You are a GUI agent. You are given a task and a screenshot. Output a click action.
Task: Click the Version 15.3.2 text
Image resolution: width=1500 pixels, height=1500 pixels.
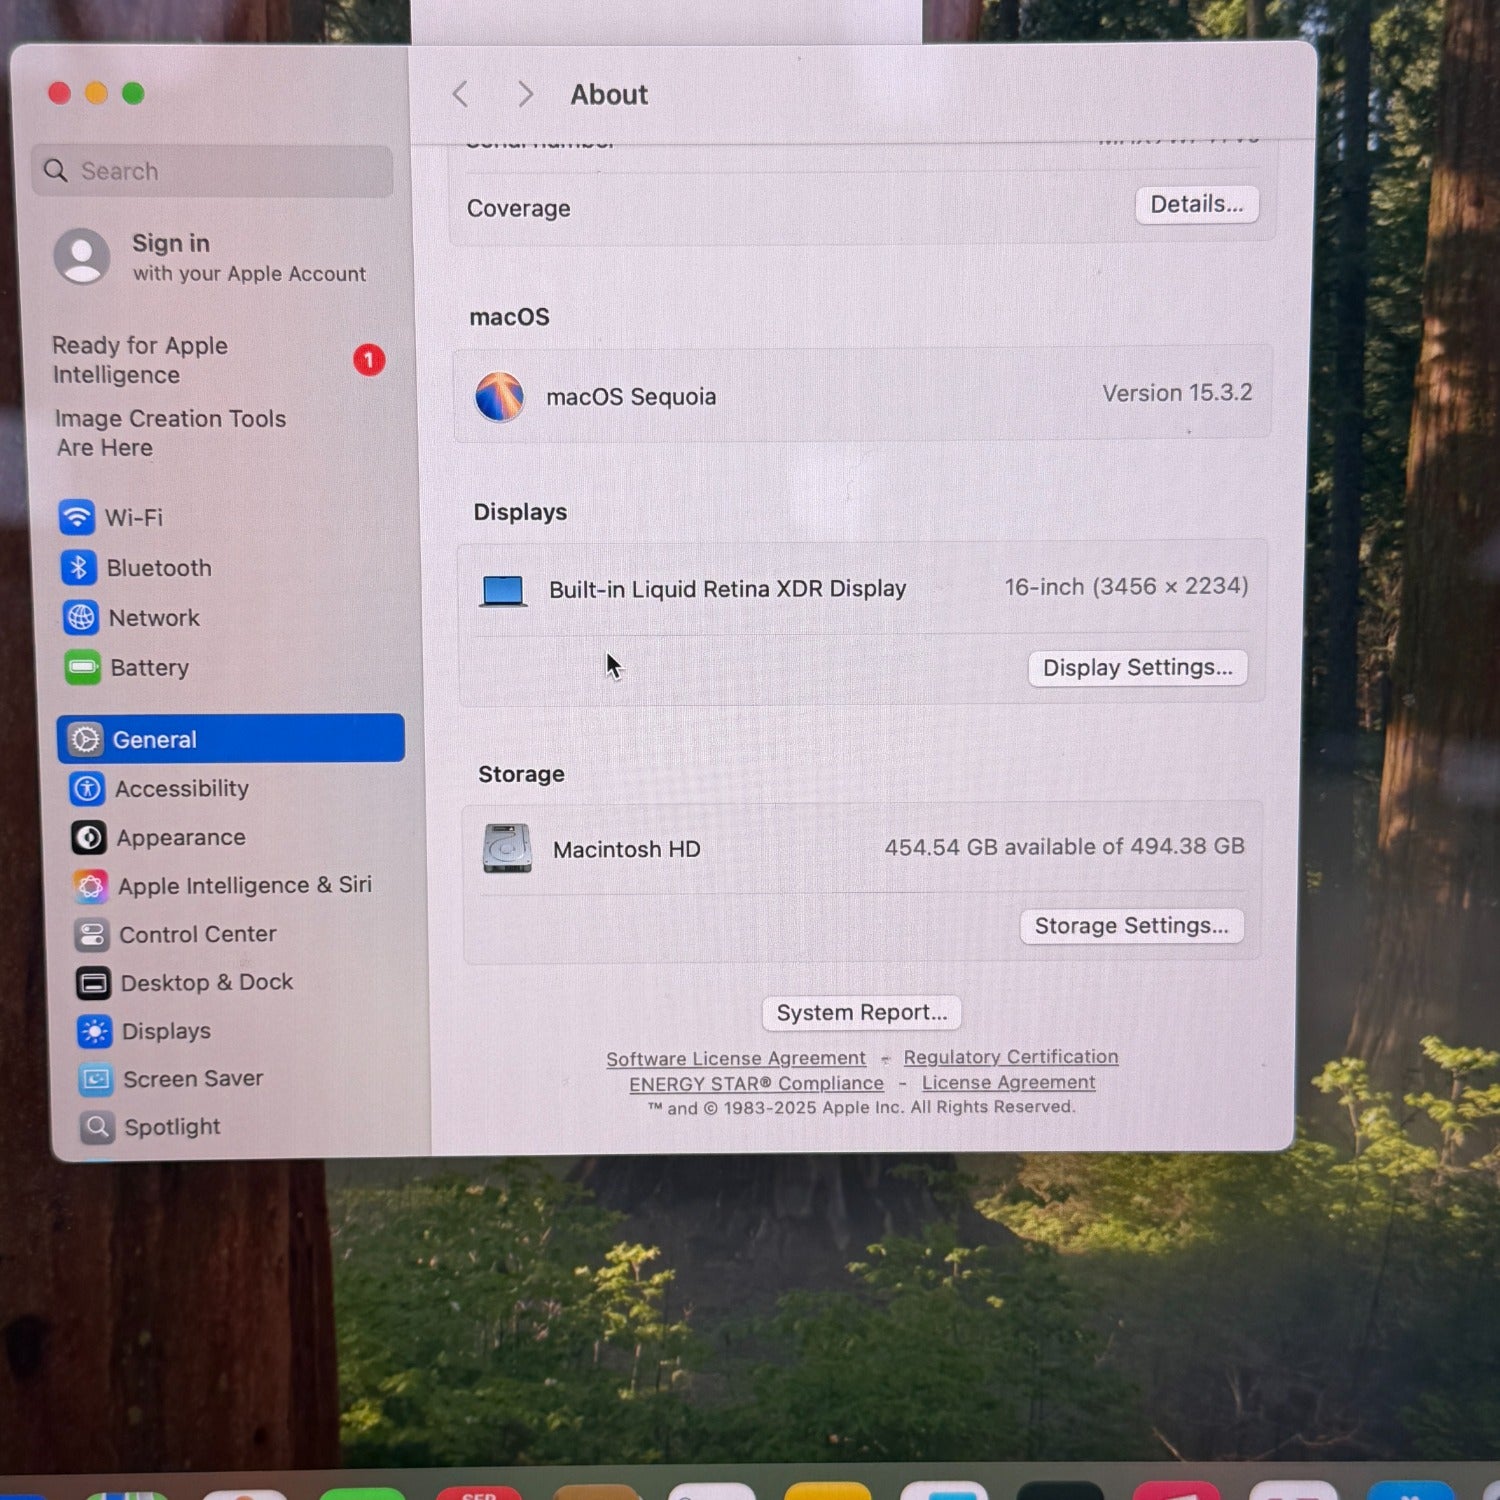click(x=1177, y=393)
